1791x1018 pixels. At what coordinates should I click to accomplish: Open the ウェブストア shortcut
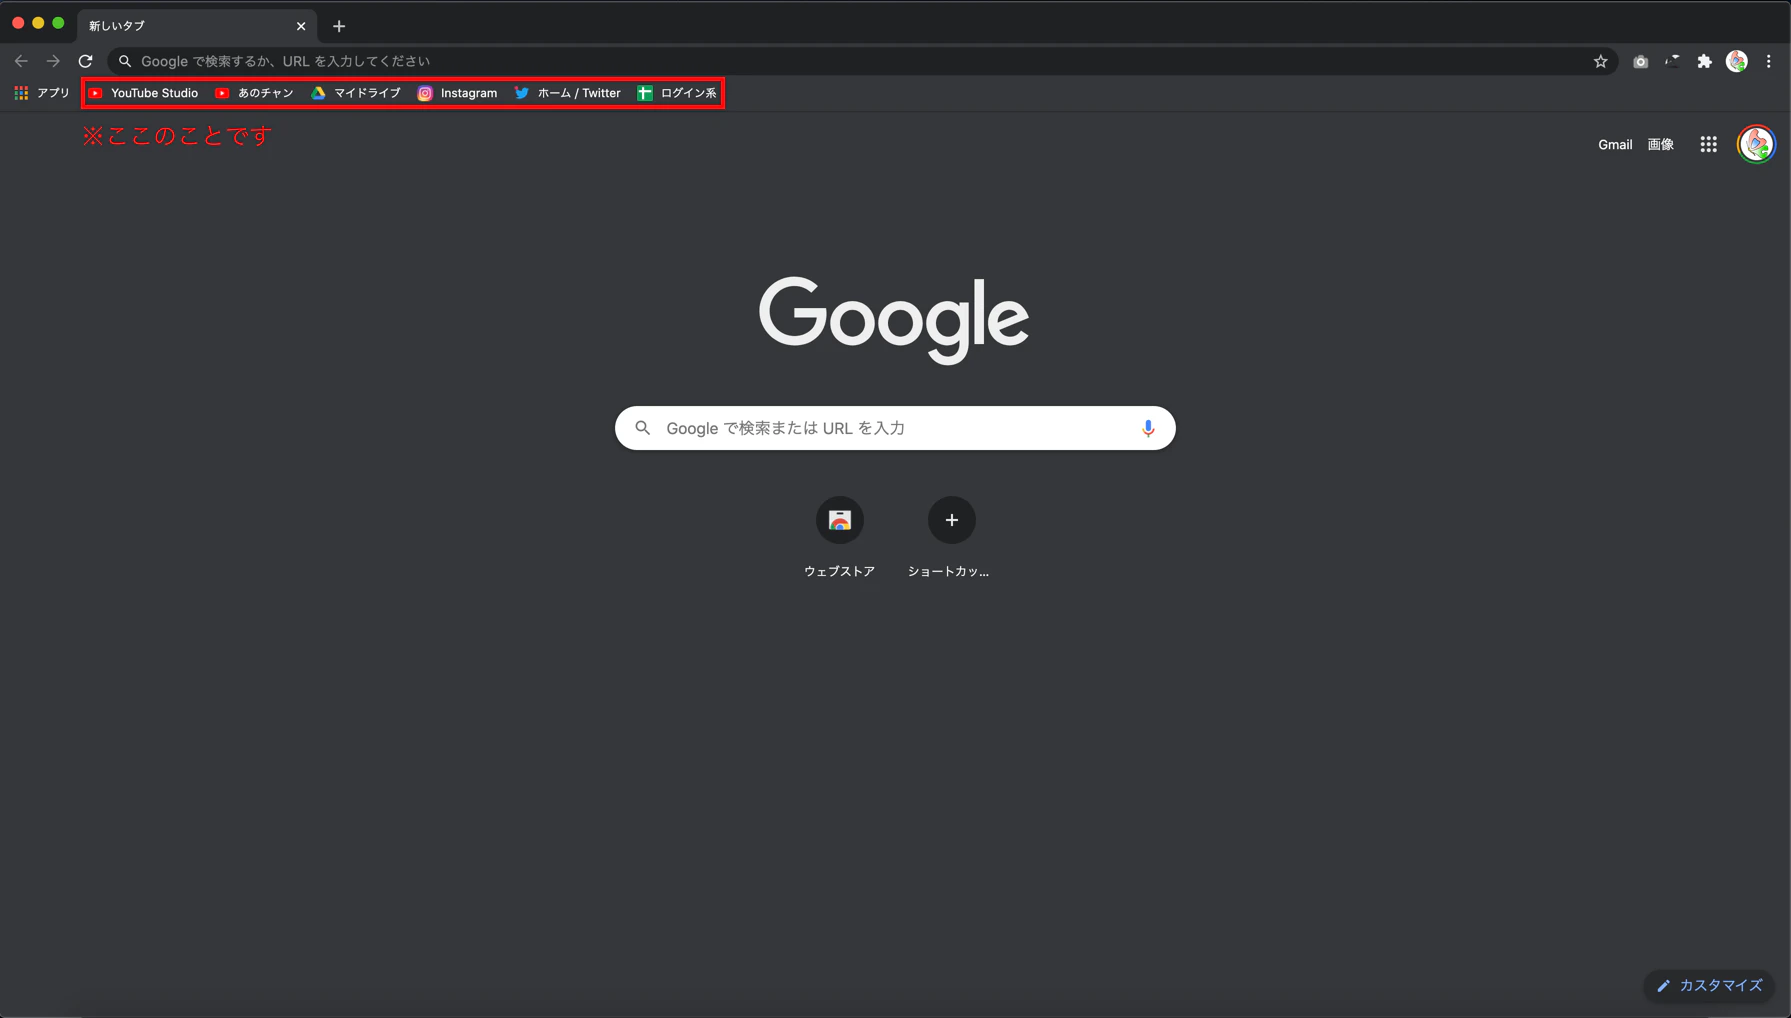(840, 538)
